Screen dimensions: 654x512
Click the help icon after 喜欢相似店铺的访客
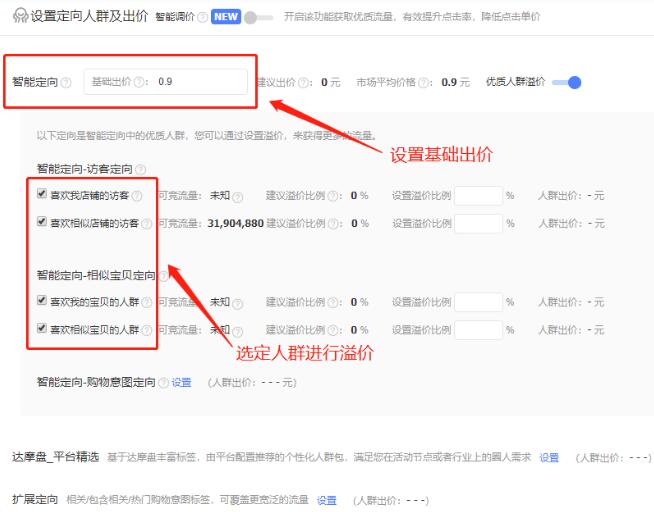tap(146, 224)
